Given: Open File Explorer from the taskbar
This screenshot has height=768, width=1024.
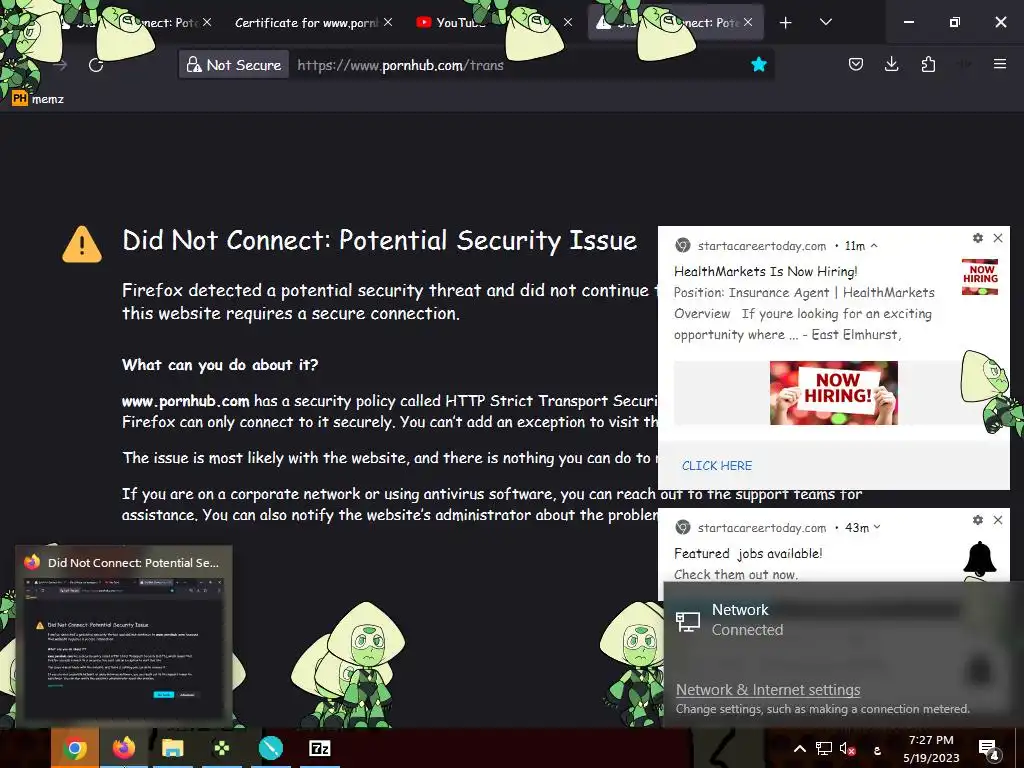Looking at the screenshot, I should (x=172, y=748).
